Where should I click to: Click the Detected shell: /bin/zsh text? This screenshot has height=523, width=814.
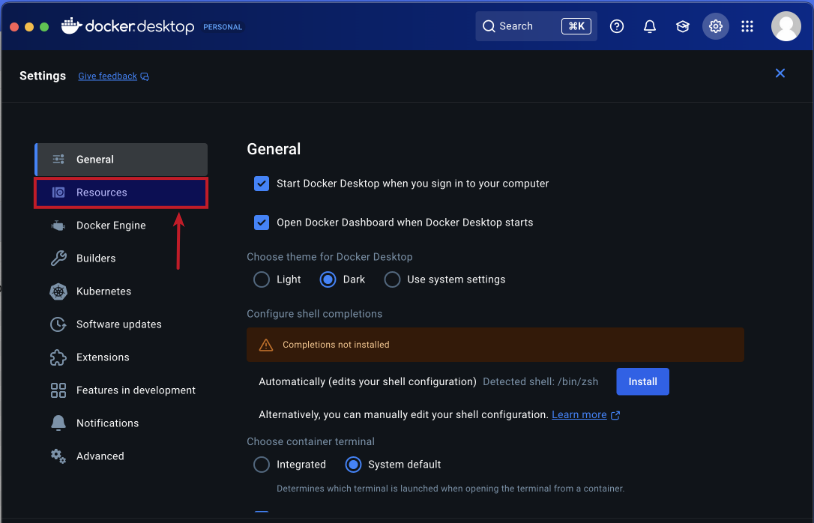pos(540,382)
